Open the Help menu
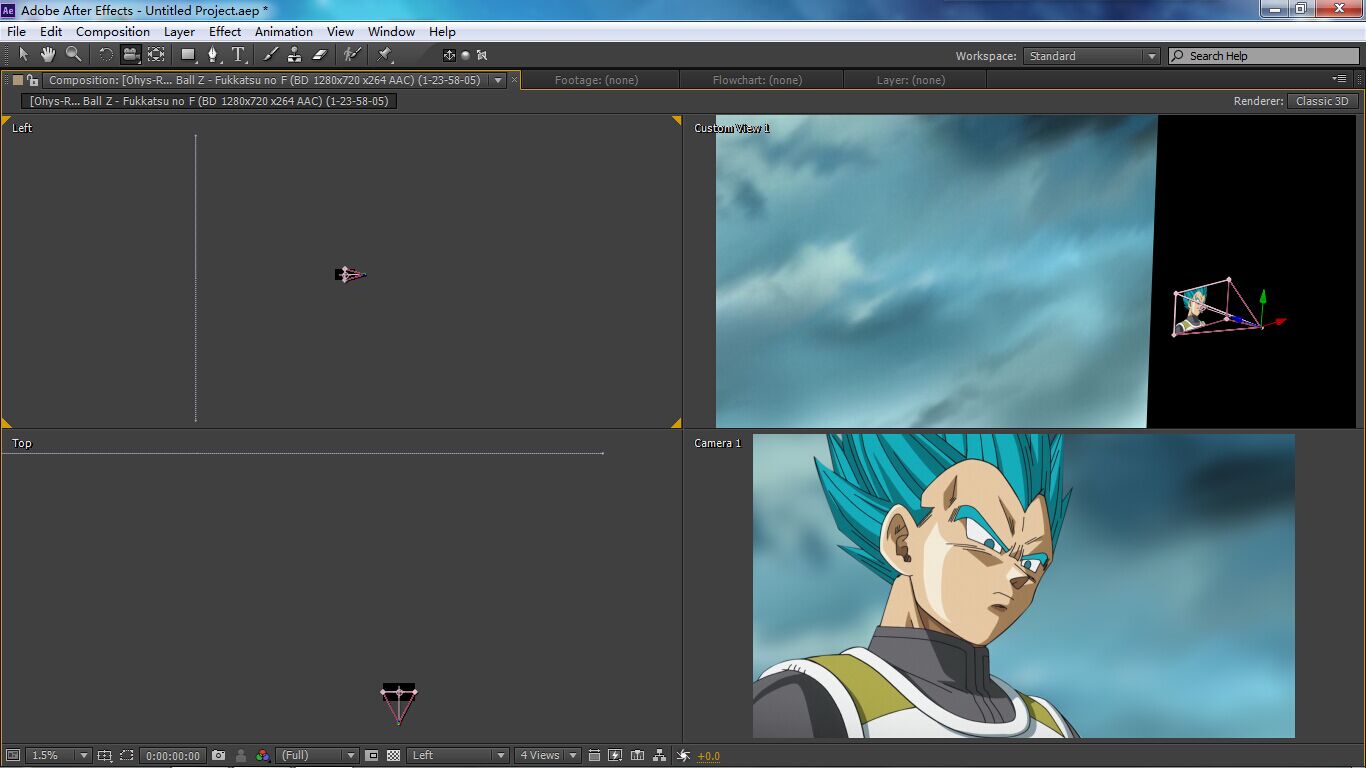This screenshot has width=1366, height=768. 442,32
